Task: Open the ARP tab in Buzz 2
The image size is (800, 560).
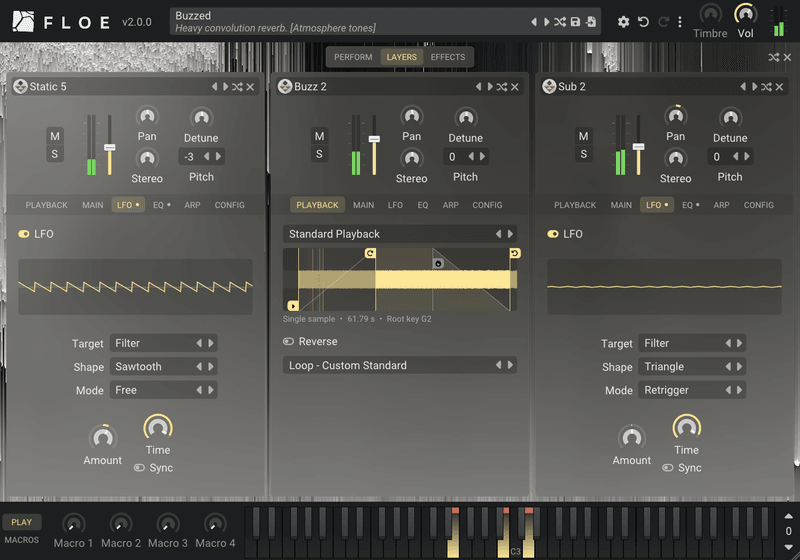Action: pyautogui.click(x=451, y=205)
